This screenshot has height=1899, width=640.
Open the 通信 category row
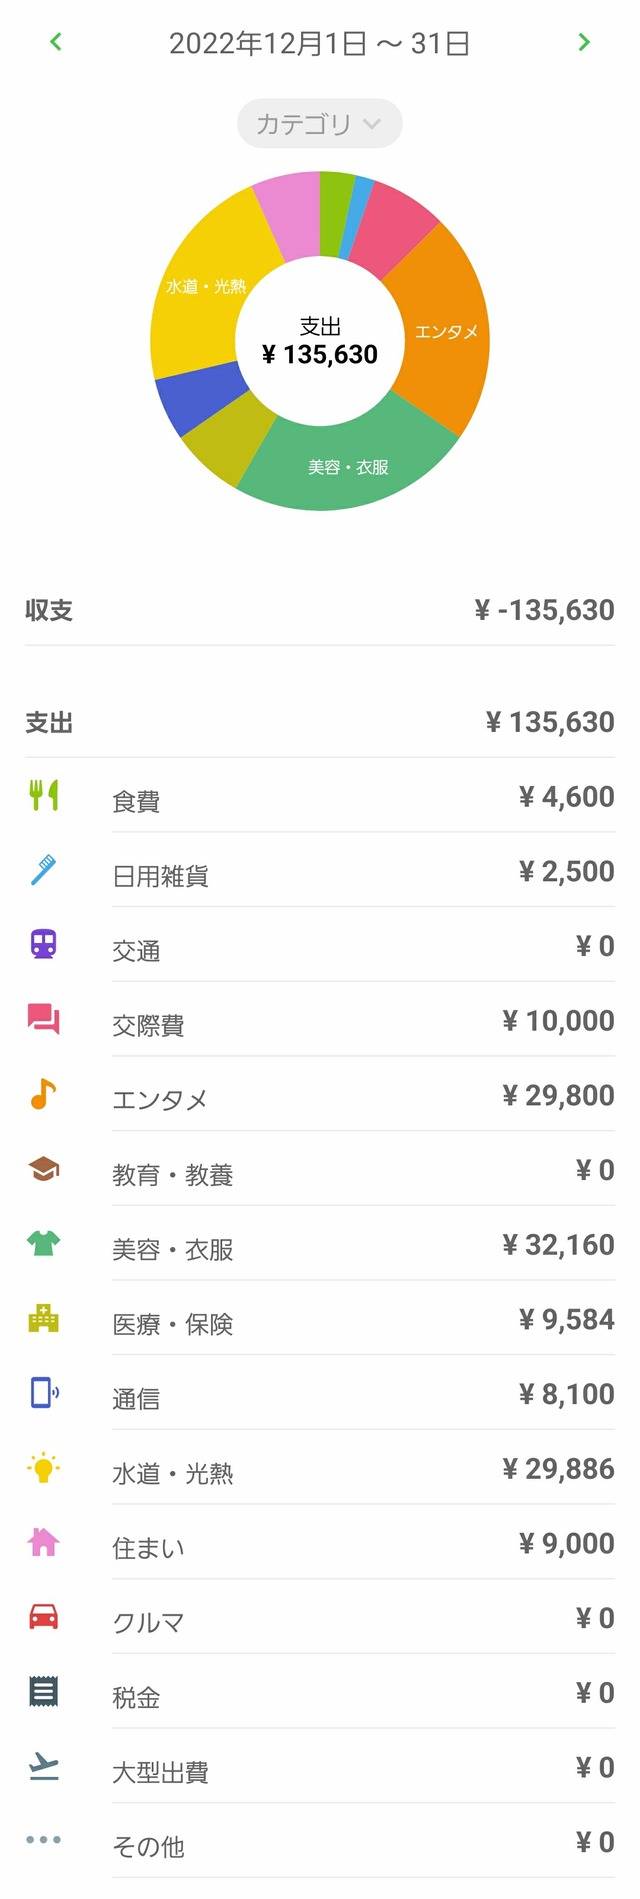[x=320, y=1393]
